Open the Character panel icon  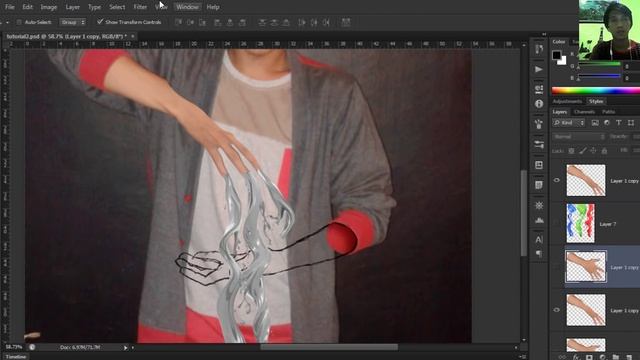pos(539,239)
